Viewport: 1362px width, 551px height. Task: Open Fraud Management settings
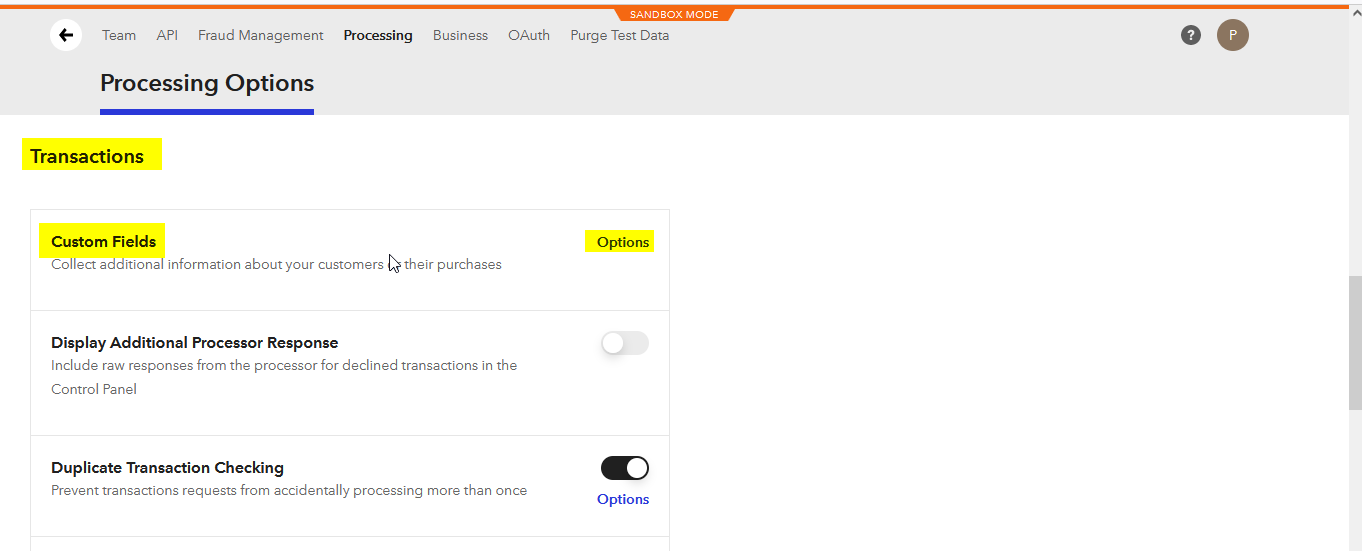click(260, 35)
